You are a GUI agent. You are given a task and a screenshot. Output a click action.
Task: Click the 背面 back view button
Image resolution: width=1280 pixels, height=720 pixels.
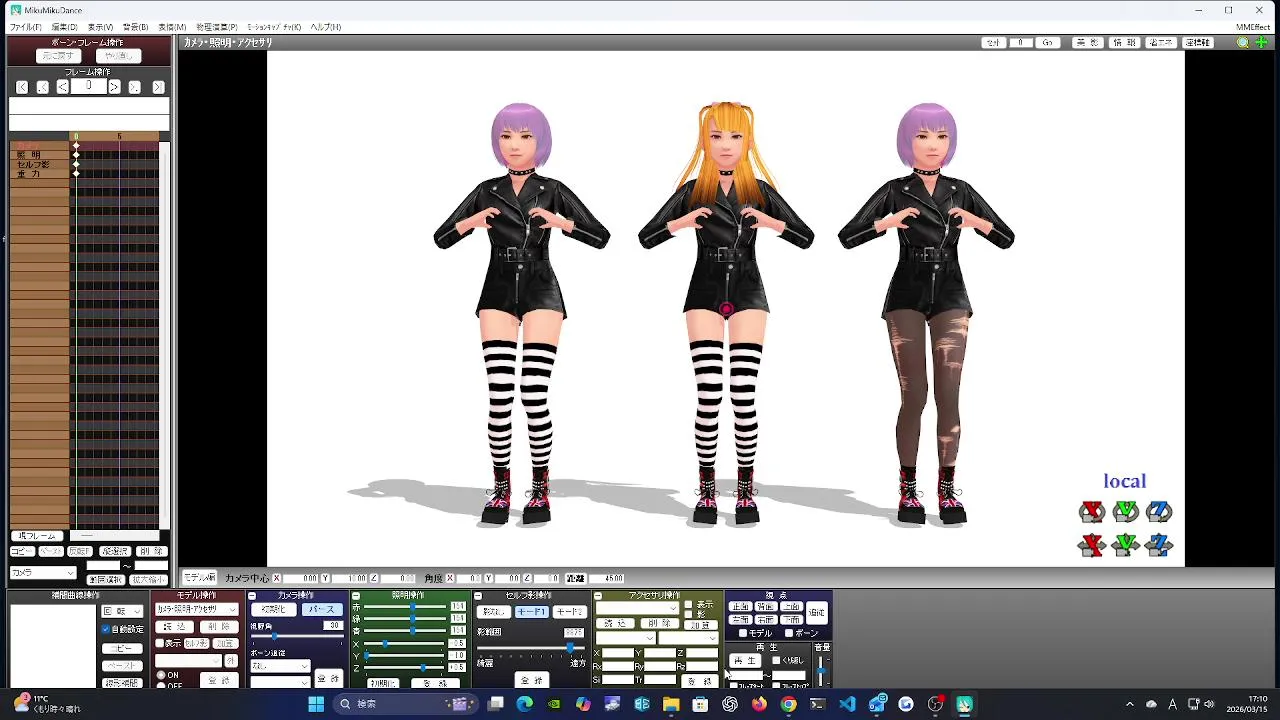[x=765, y=607]
